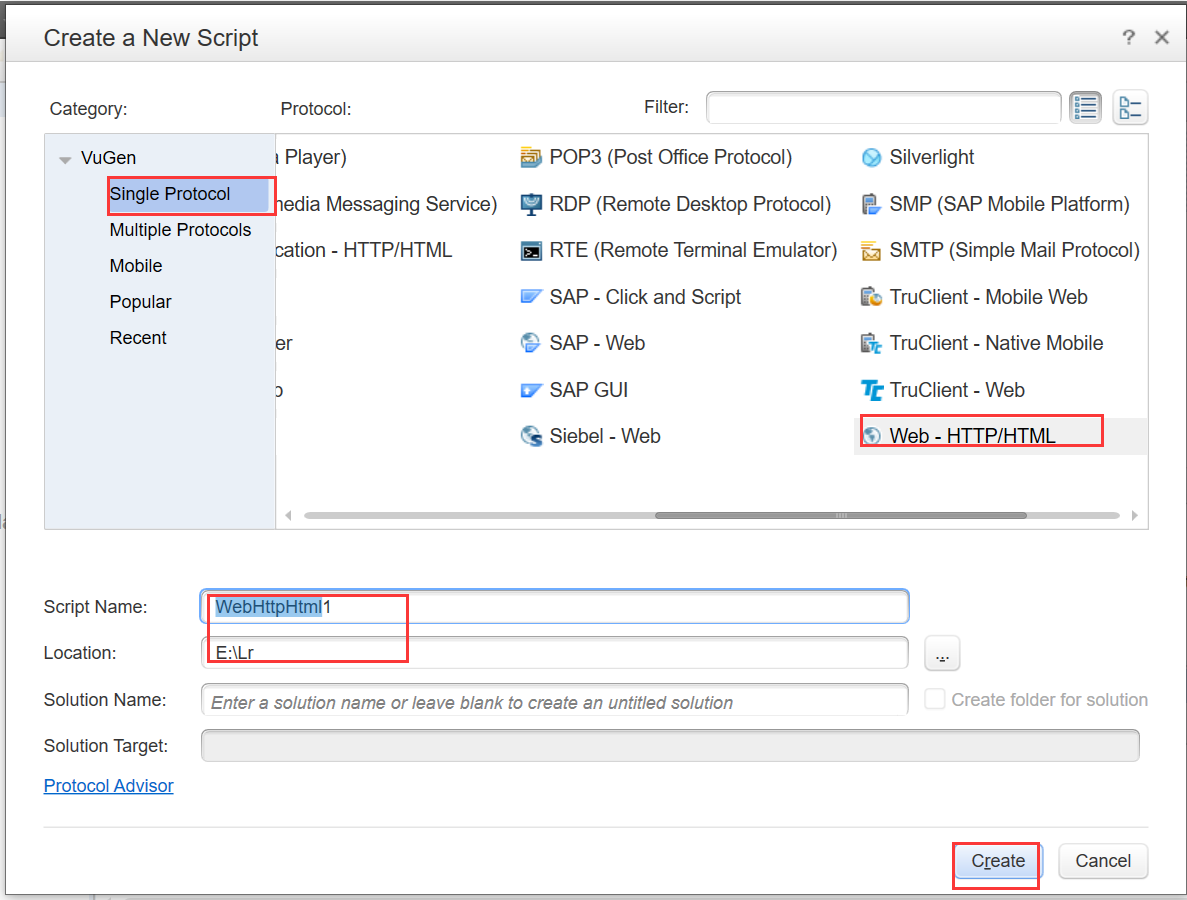The height and width of the screenshot is (900, 1187).
Task: Select Multiple Protocols category
Action: click(x=180, y=230)
